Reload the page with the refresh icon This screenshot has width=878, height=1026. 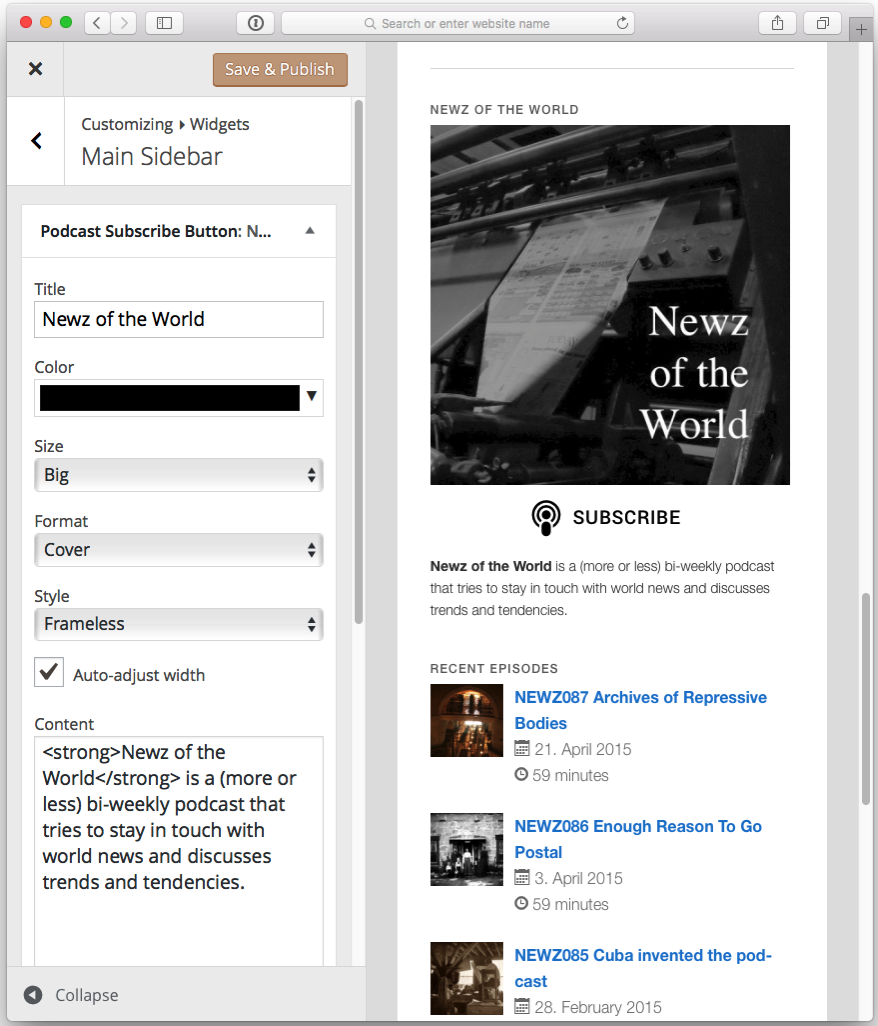(622, 22)
